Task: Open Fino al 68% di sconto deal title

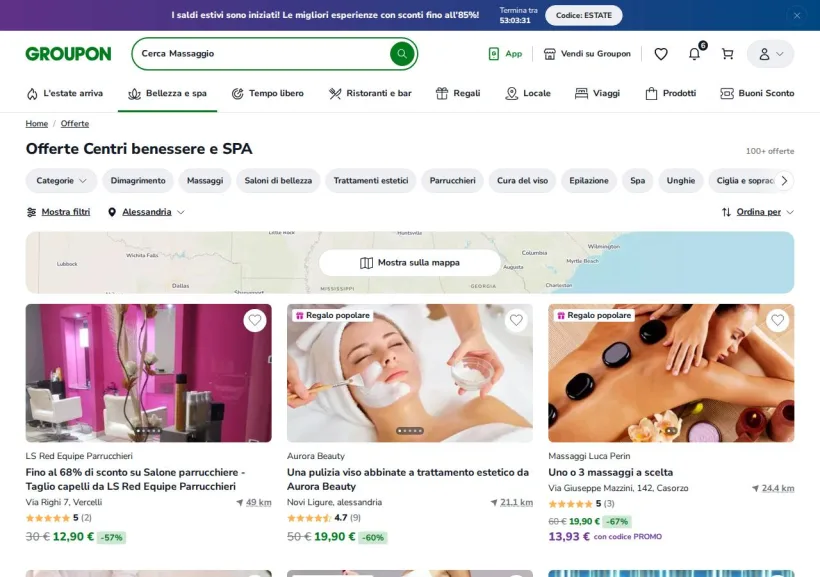Action: click(135, 479)
